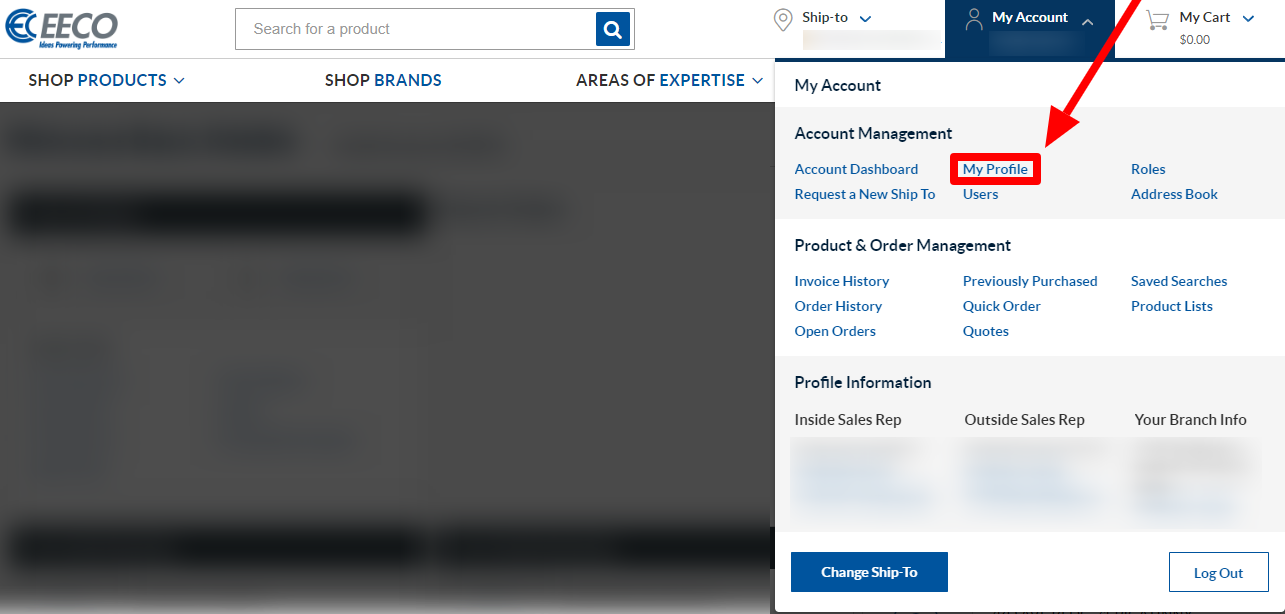Expand the My Cart chevron
This screenshot has width=1285, height=614.
pyautogui.click(x=1248, y=19)
